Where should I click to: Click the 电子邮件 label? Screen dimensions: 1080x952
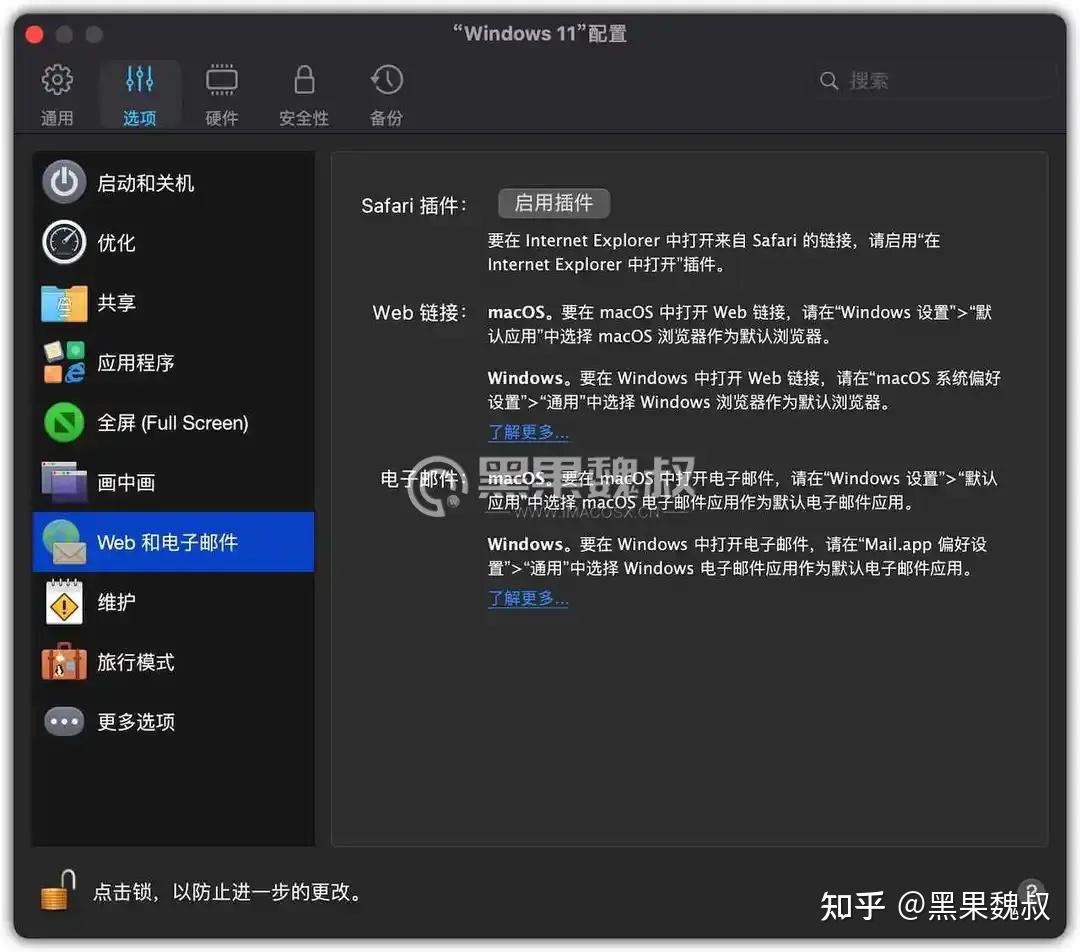tap(424, 479)
